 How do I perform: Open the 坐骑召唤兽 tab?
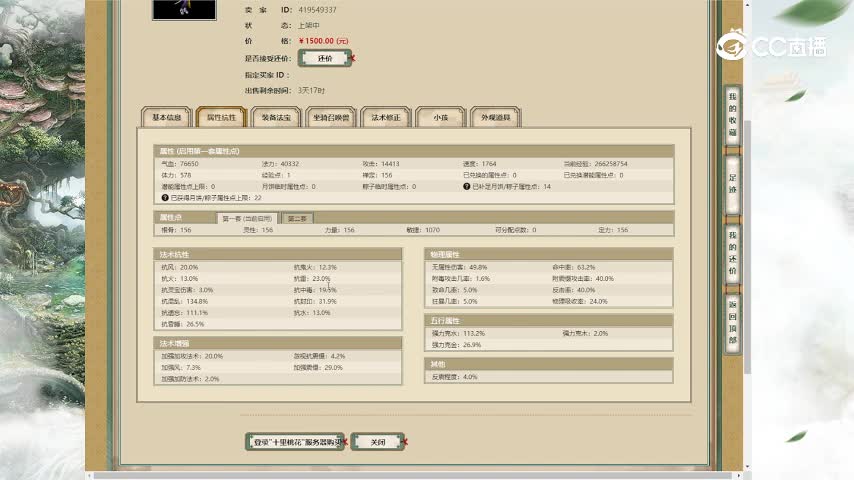(331, 118)
